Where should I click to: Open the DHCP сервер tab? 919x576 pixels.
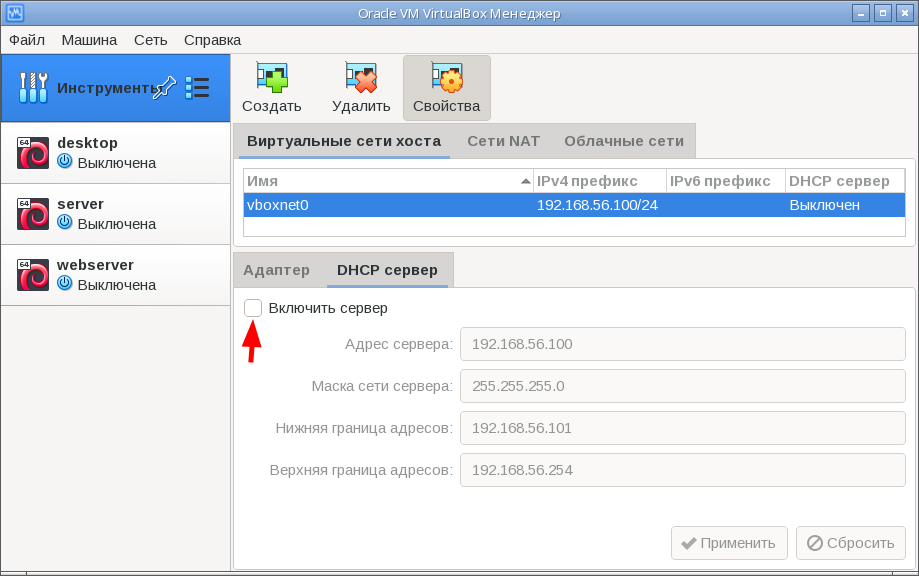pyautogui.click(x=387, y=270)
